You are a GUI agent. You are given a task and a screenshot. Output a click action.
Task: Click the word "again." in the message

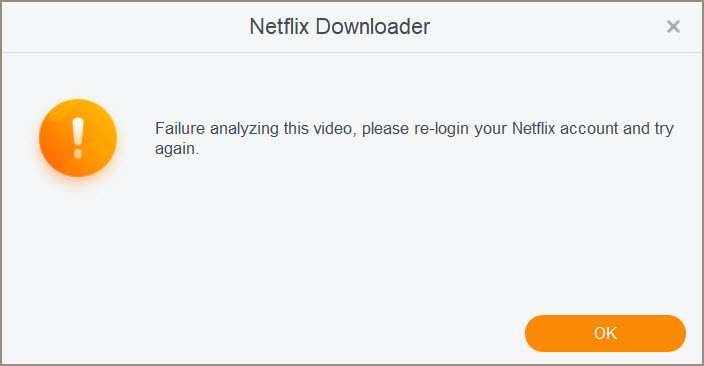pyautogui.click(x=177, y=149)
